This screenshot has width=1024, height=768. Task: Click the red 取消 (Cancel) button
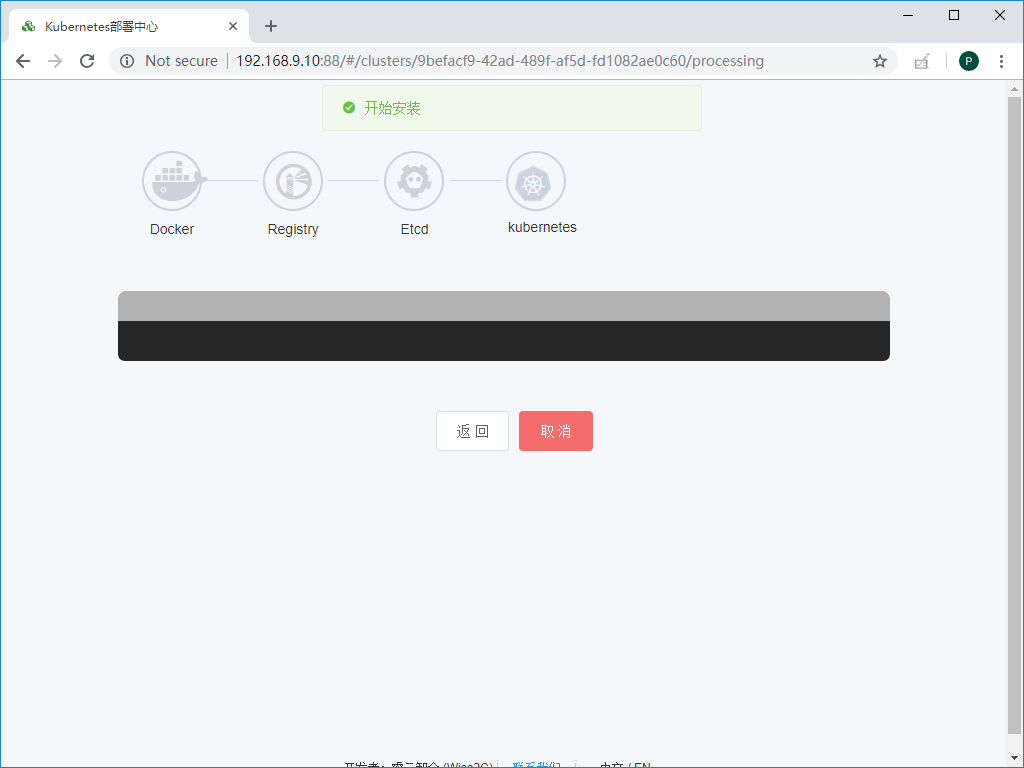556,431
